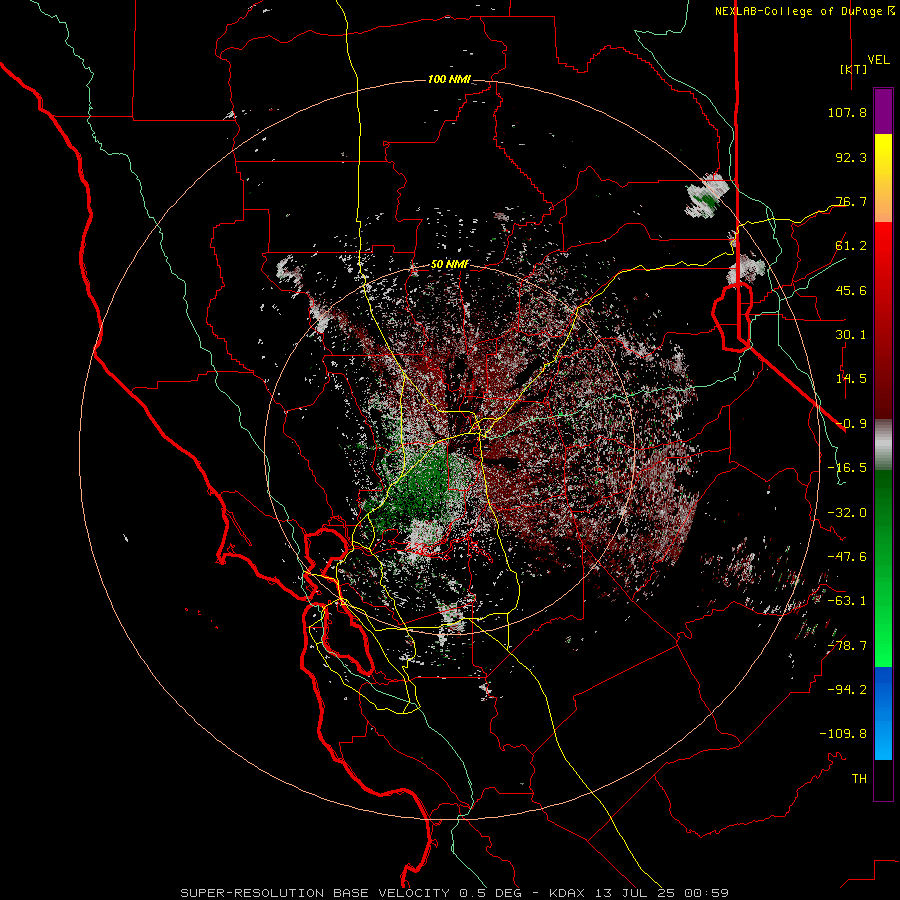Pick the red segment of the velocity color bar
Screen dimensions: 900x900
point(883,320)
